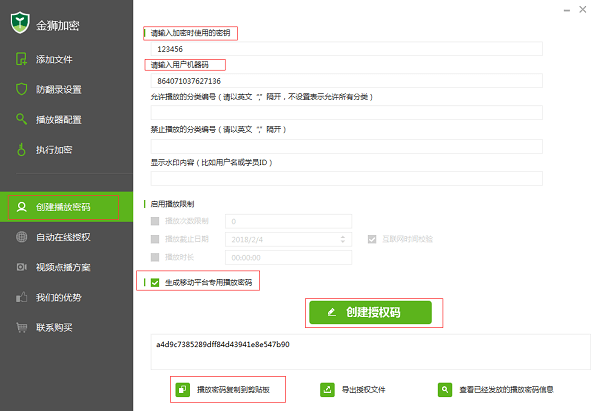This screenshot has width=600, height=411.
Task: Click 播放密码复制到剪贴板 label
Action: 233,390
